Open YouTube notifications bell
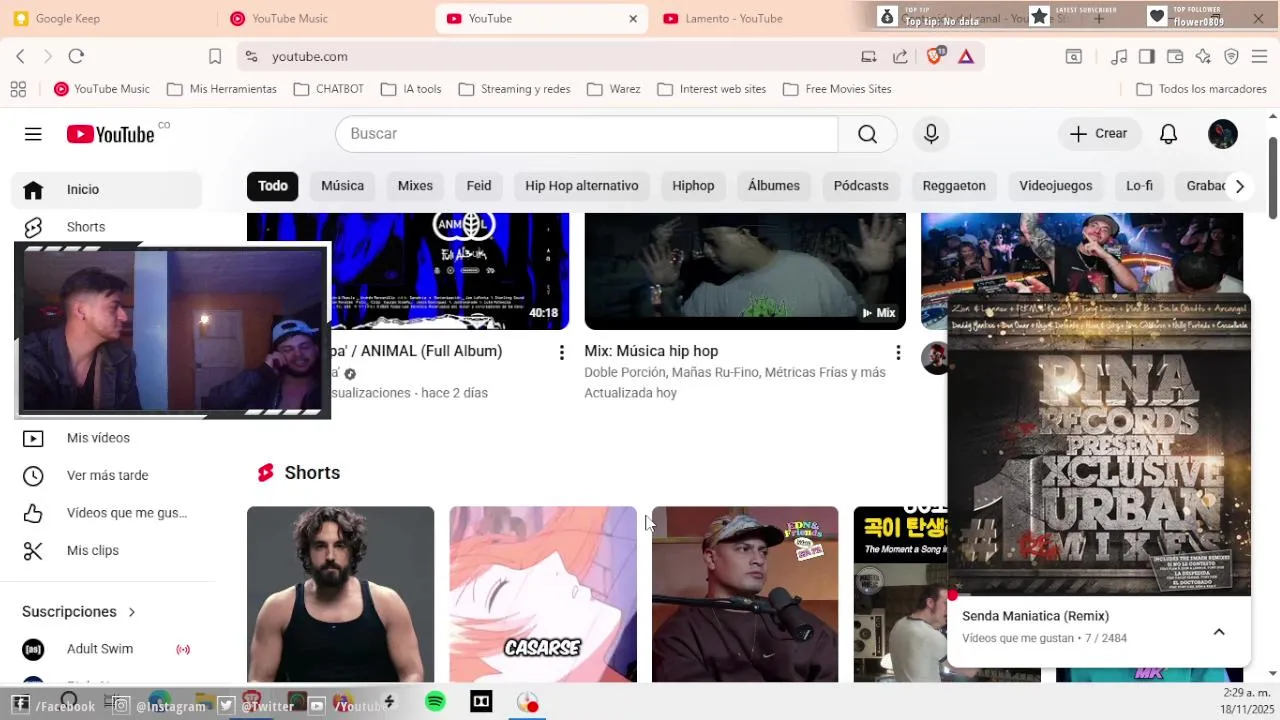Screen dimensions: 1280x720 (x=1168, y=134)
